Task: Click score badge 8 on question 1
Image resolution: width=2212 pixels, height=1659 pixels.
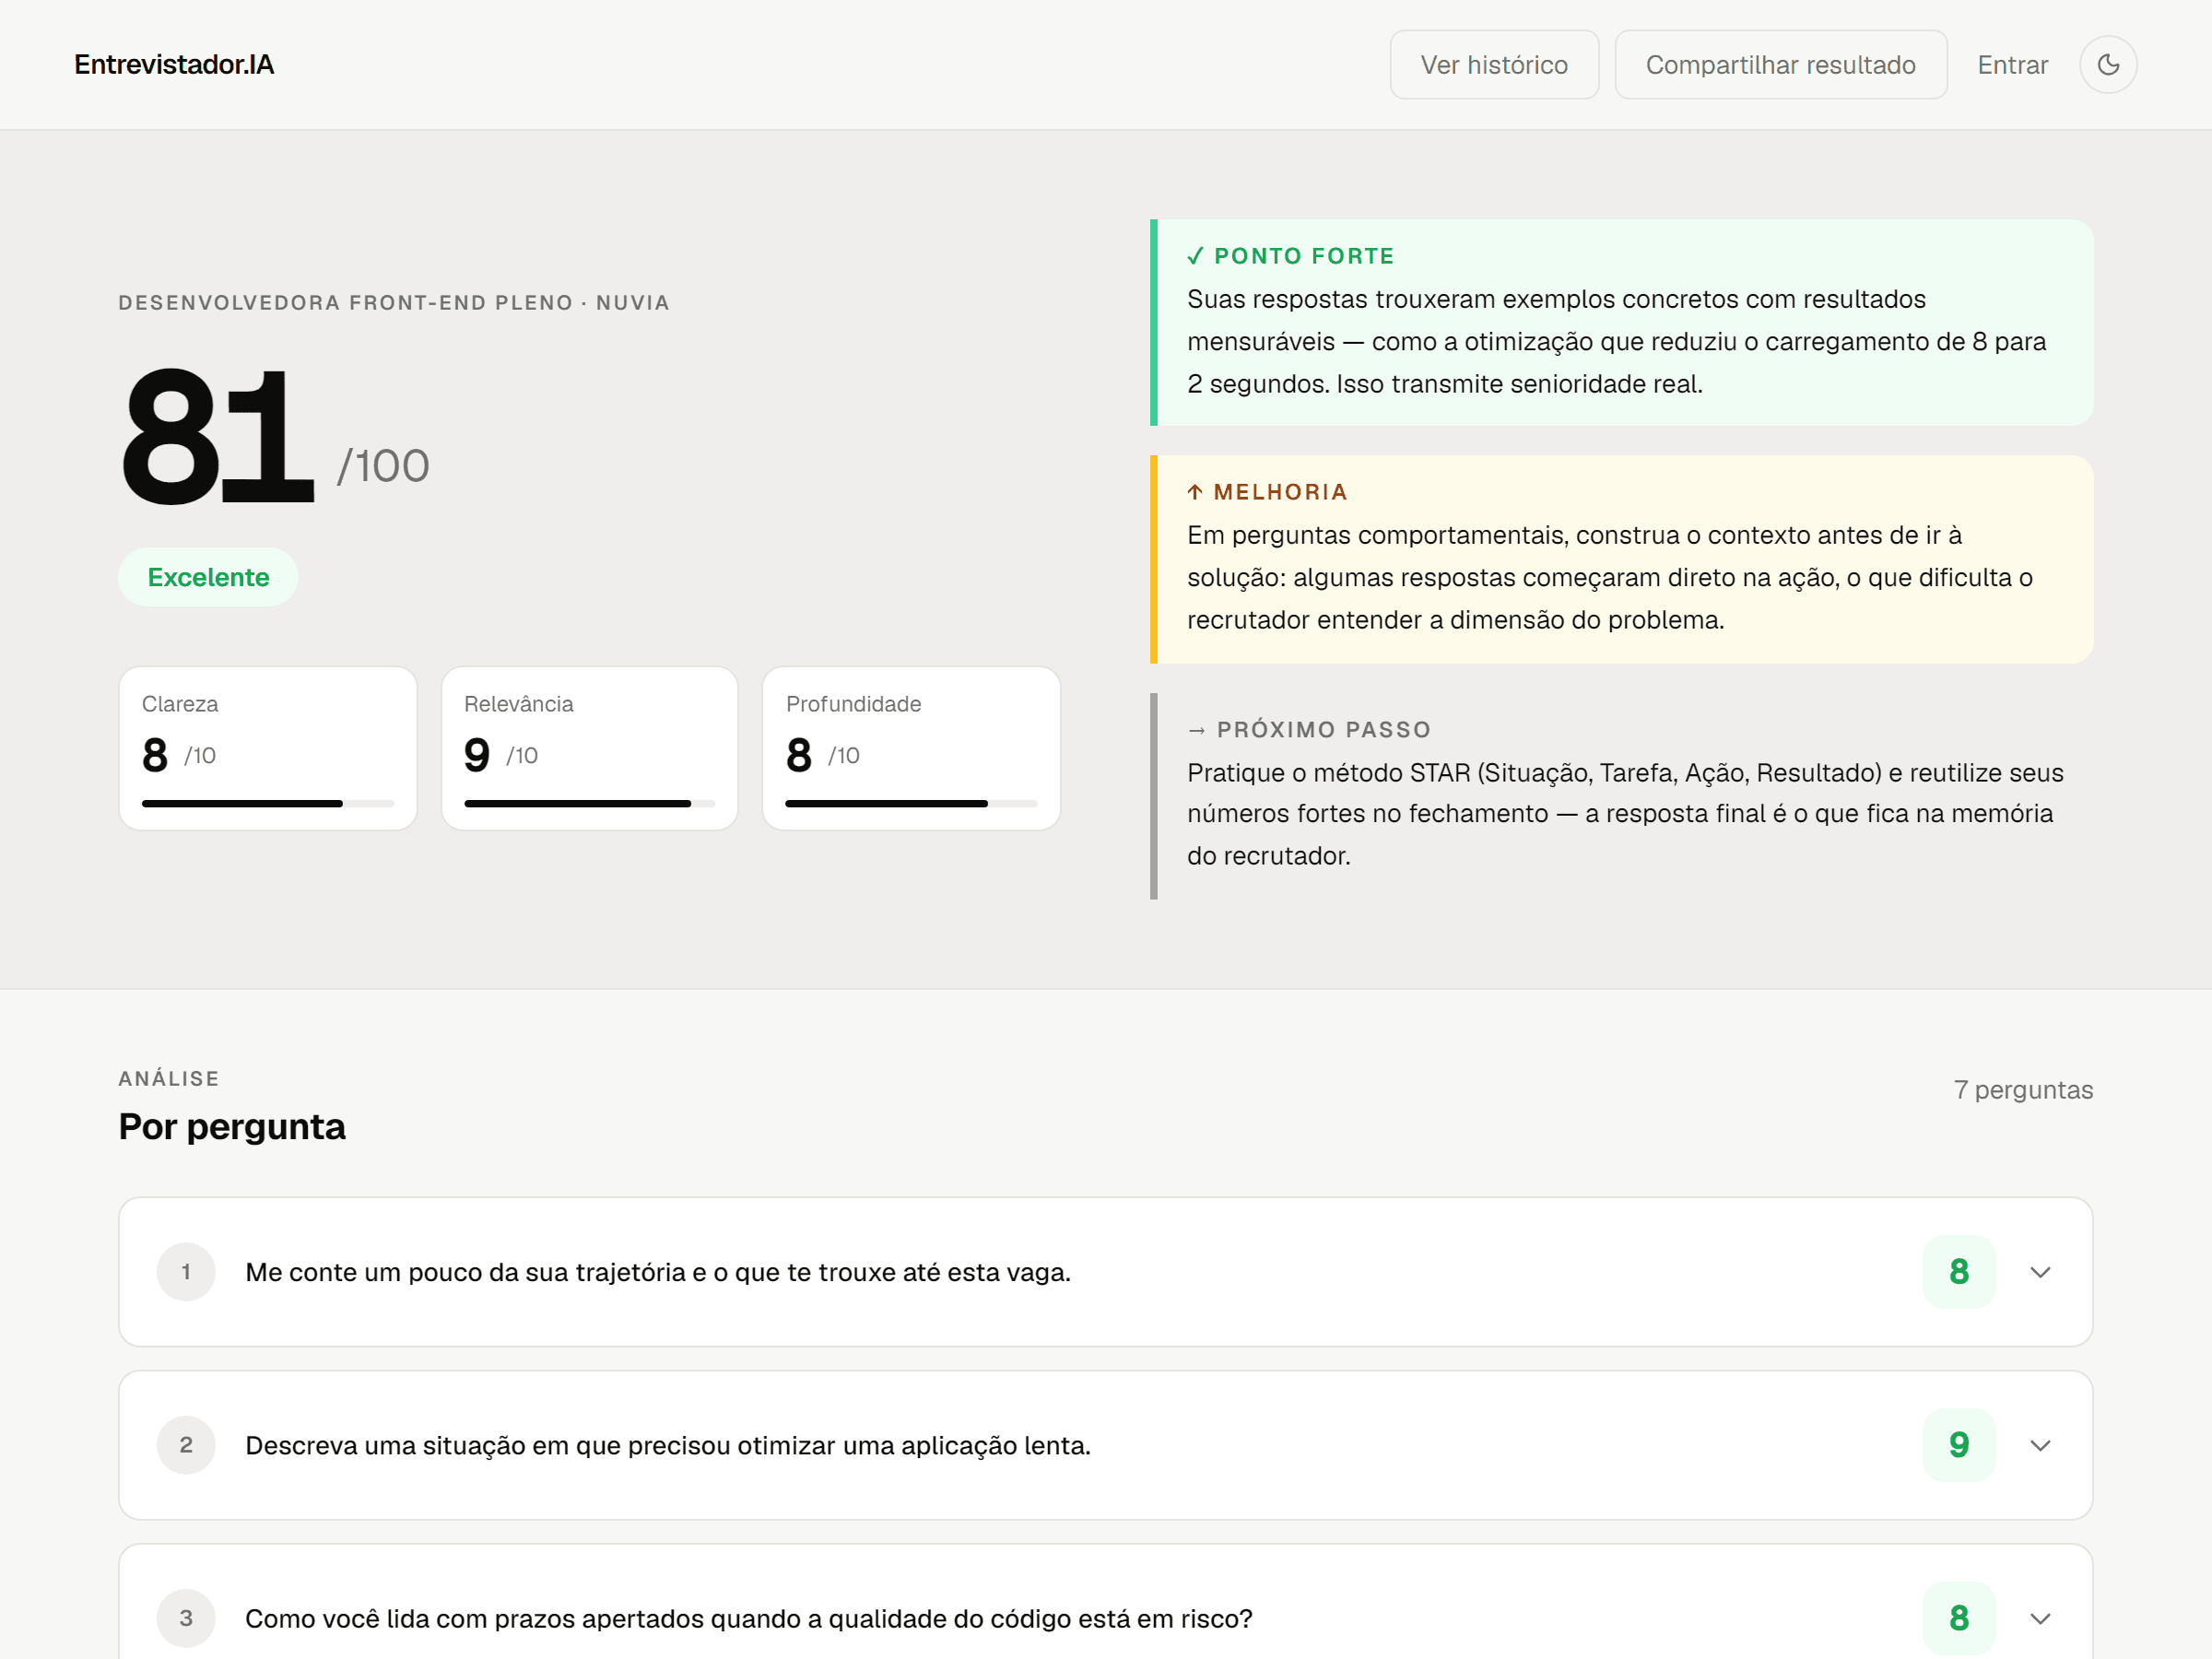Action: coord(1958,1272)
